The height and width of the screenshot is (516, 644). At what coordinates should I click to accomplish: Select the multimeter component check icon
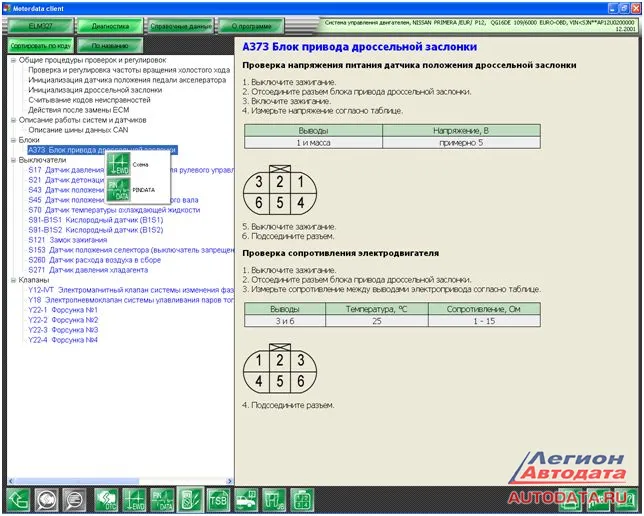coord(190,500)
